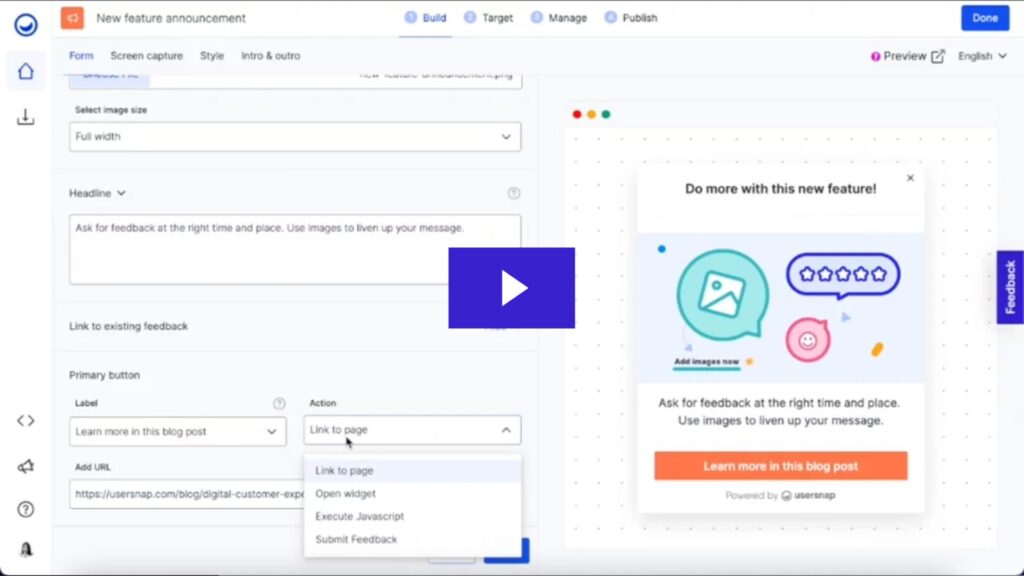Choose Execute Javascript option

pyautogui.click(x=360, y=517)
